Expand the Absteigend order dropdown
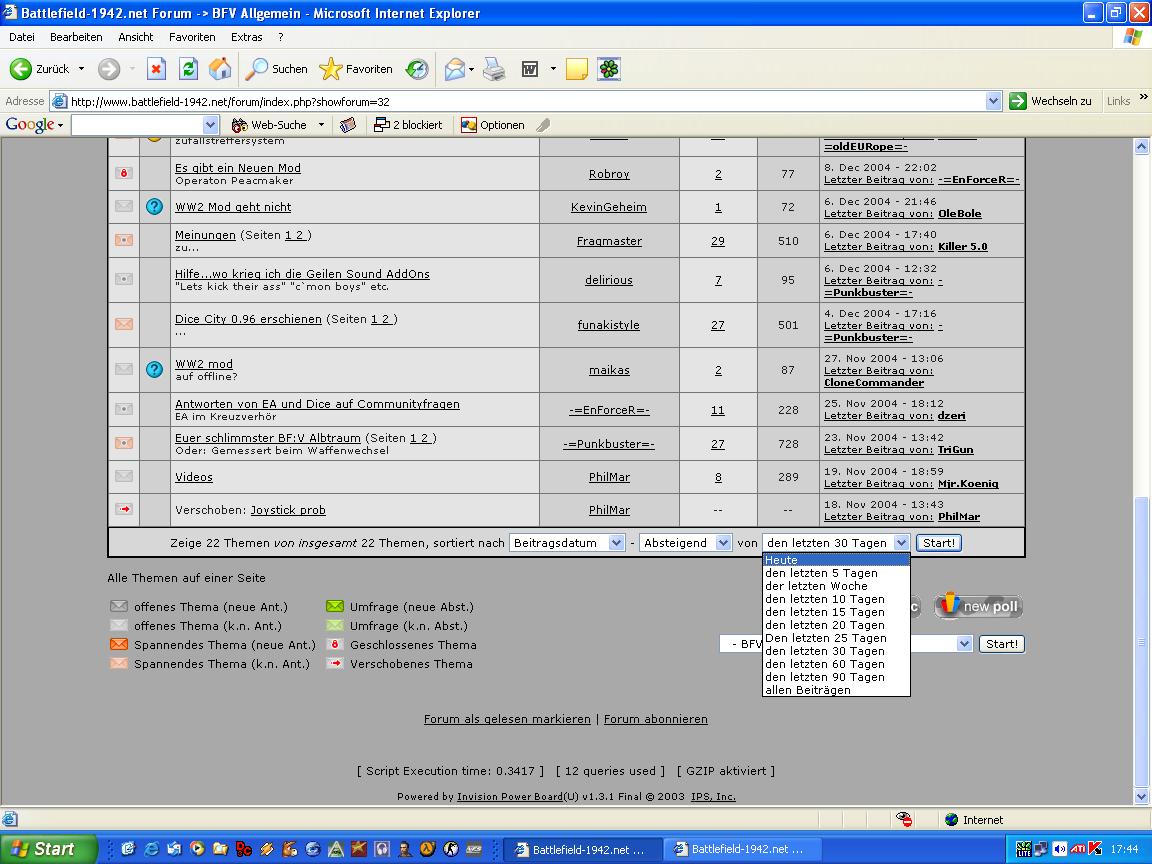The height and width of the screenshot is (864, 1152). click(685, 543)
